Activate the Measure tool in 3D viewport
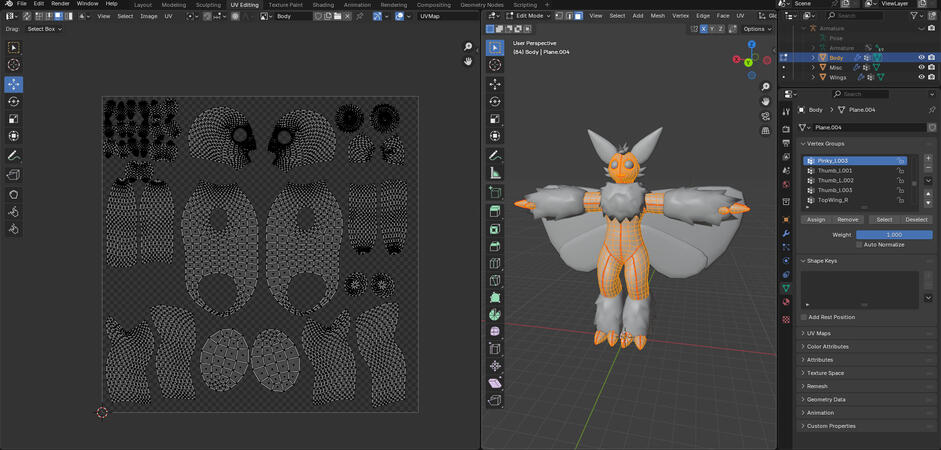 (x=495, y=173)
